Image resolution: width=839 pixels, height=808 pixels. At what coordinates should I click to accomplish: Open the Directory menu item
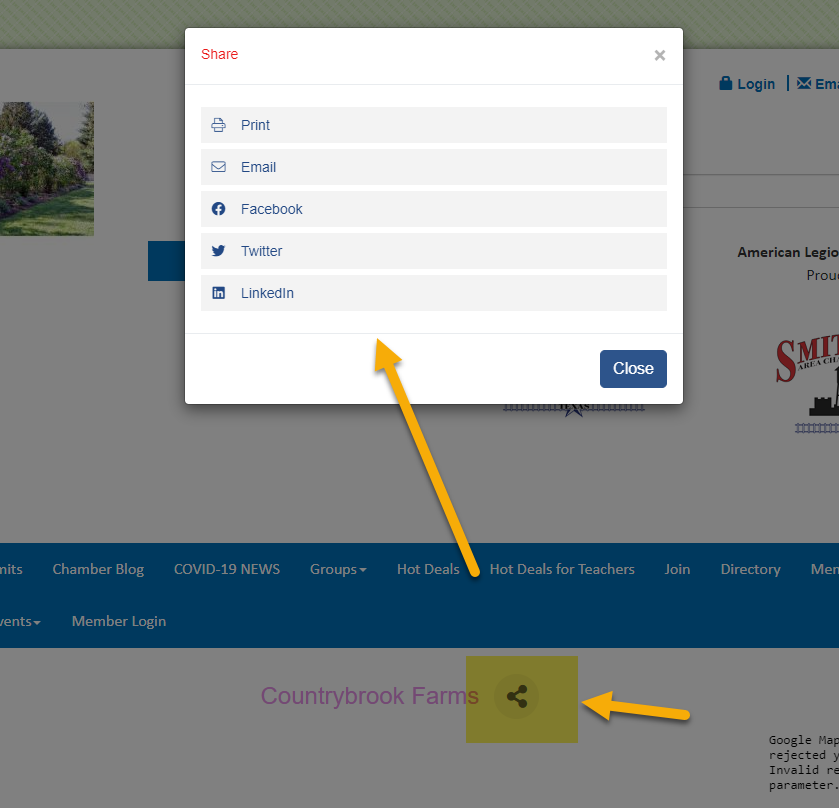point(750,569)
